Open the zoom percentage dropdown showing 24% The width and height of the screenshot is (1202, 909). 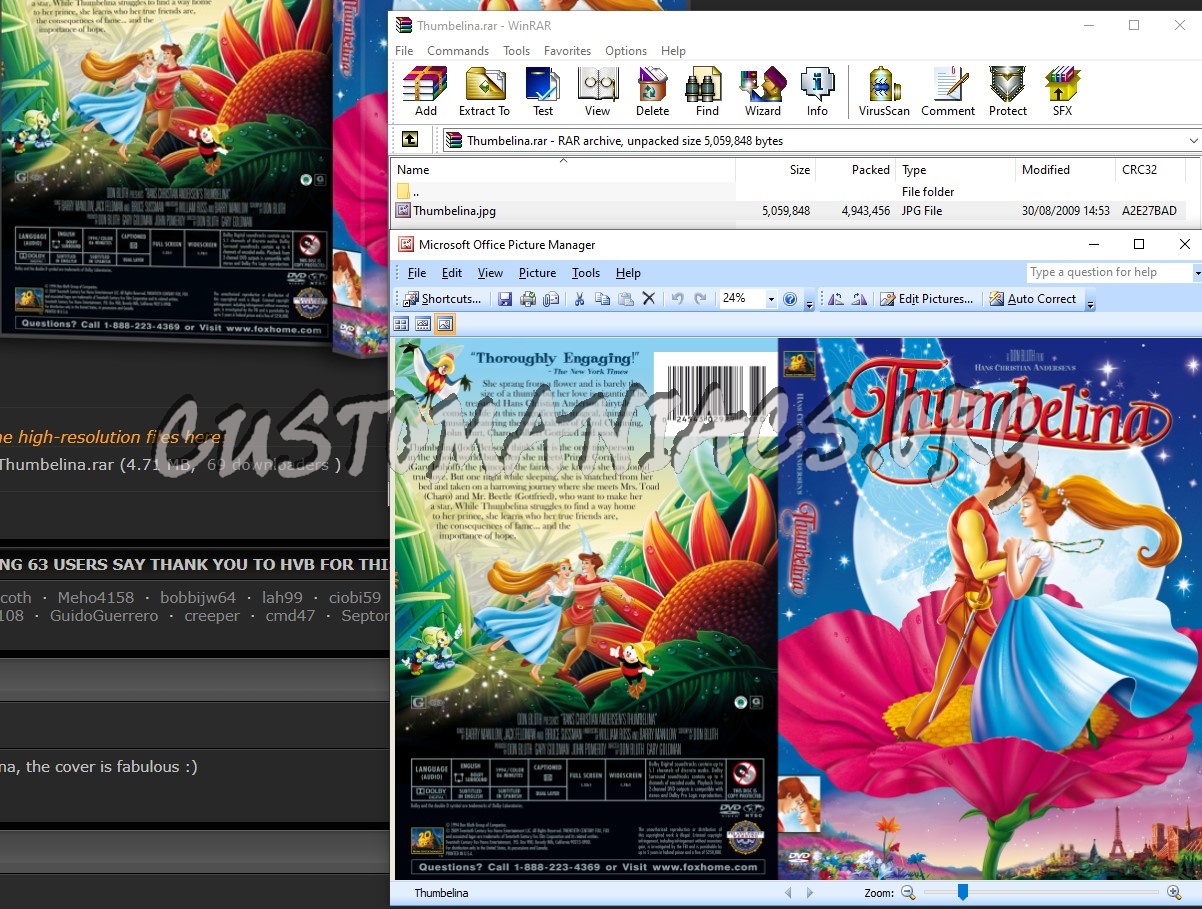coord(770,299)
